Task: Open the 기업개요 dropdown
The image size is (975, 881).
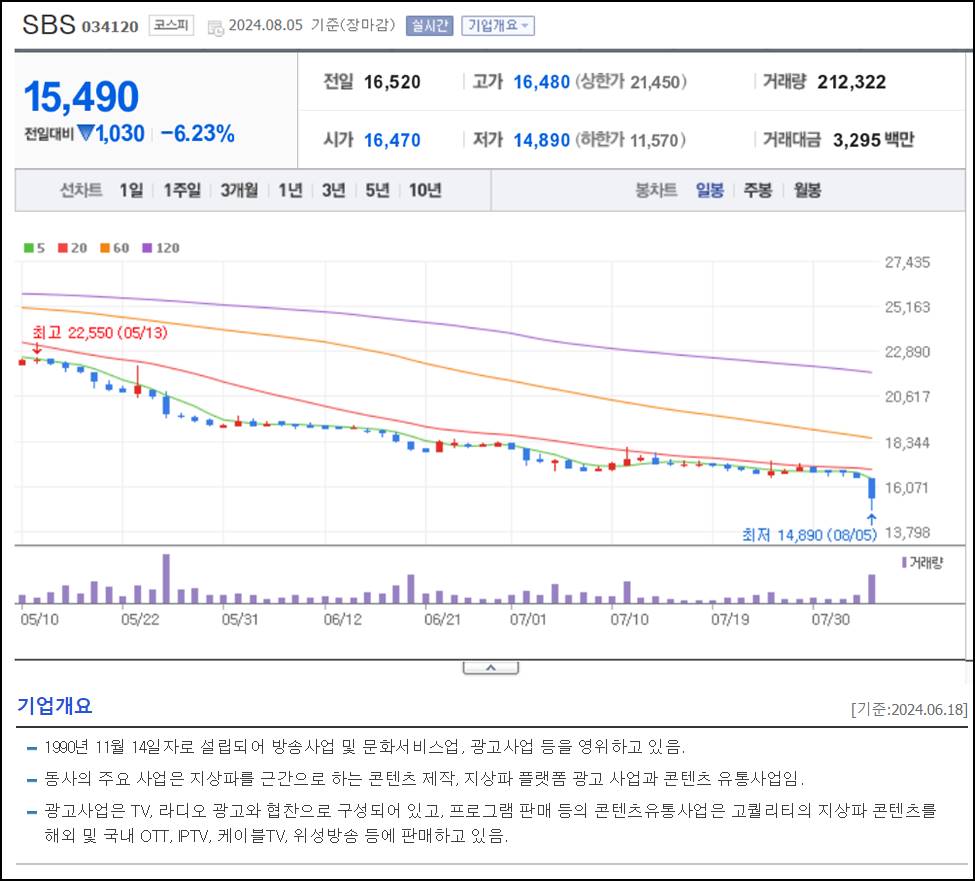Action: (497, 25)
